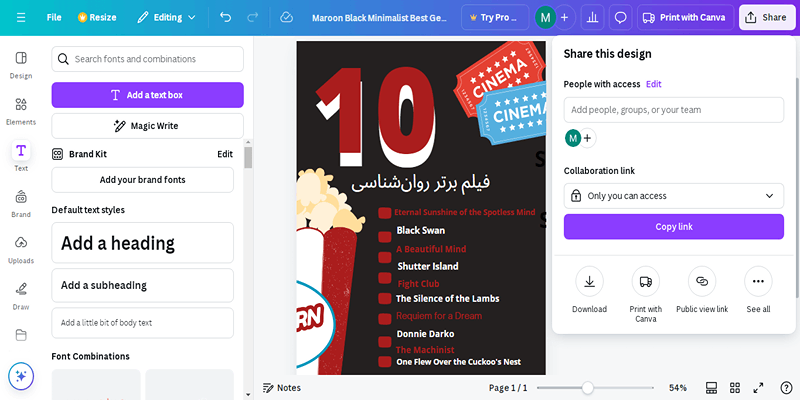Redo the last action
The image size is (800, 400).
[x=253, y=17]
